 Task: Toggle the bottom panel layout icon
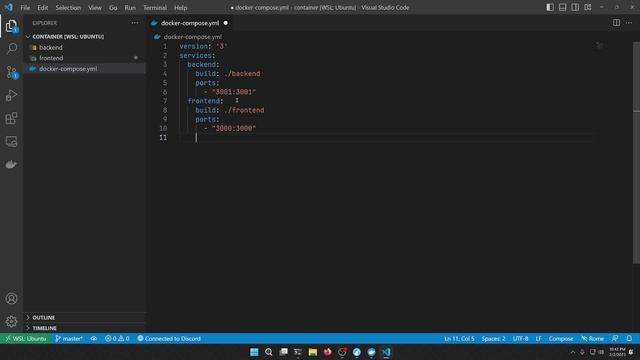coord(562,7)
